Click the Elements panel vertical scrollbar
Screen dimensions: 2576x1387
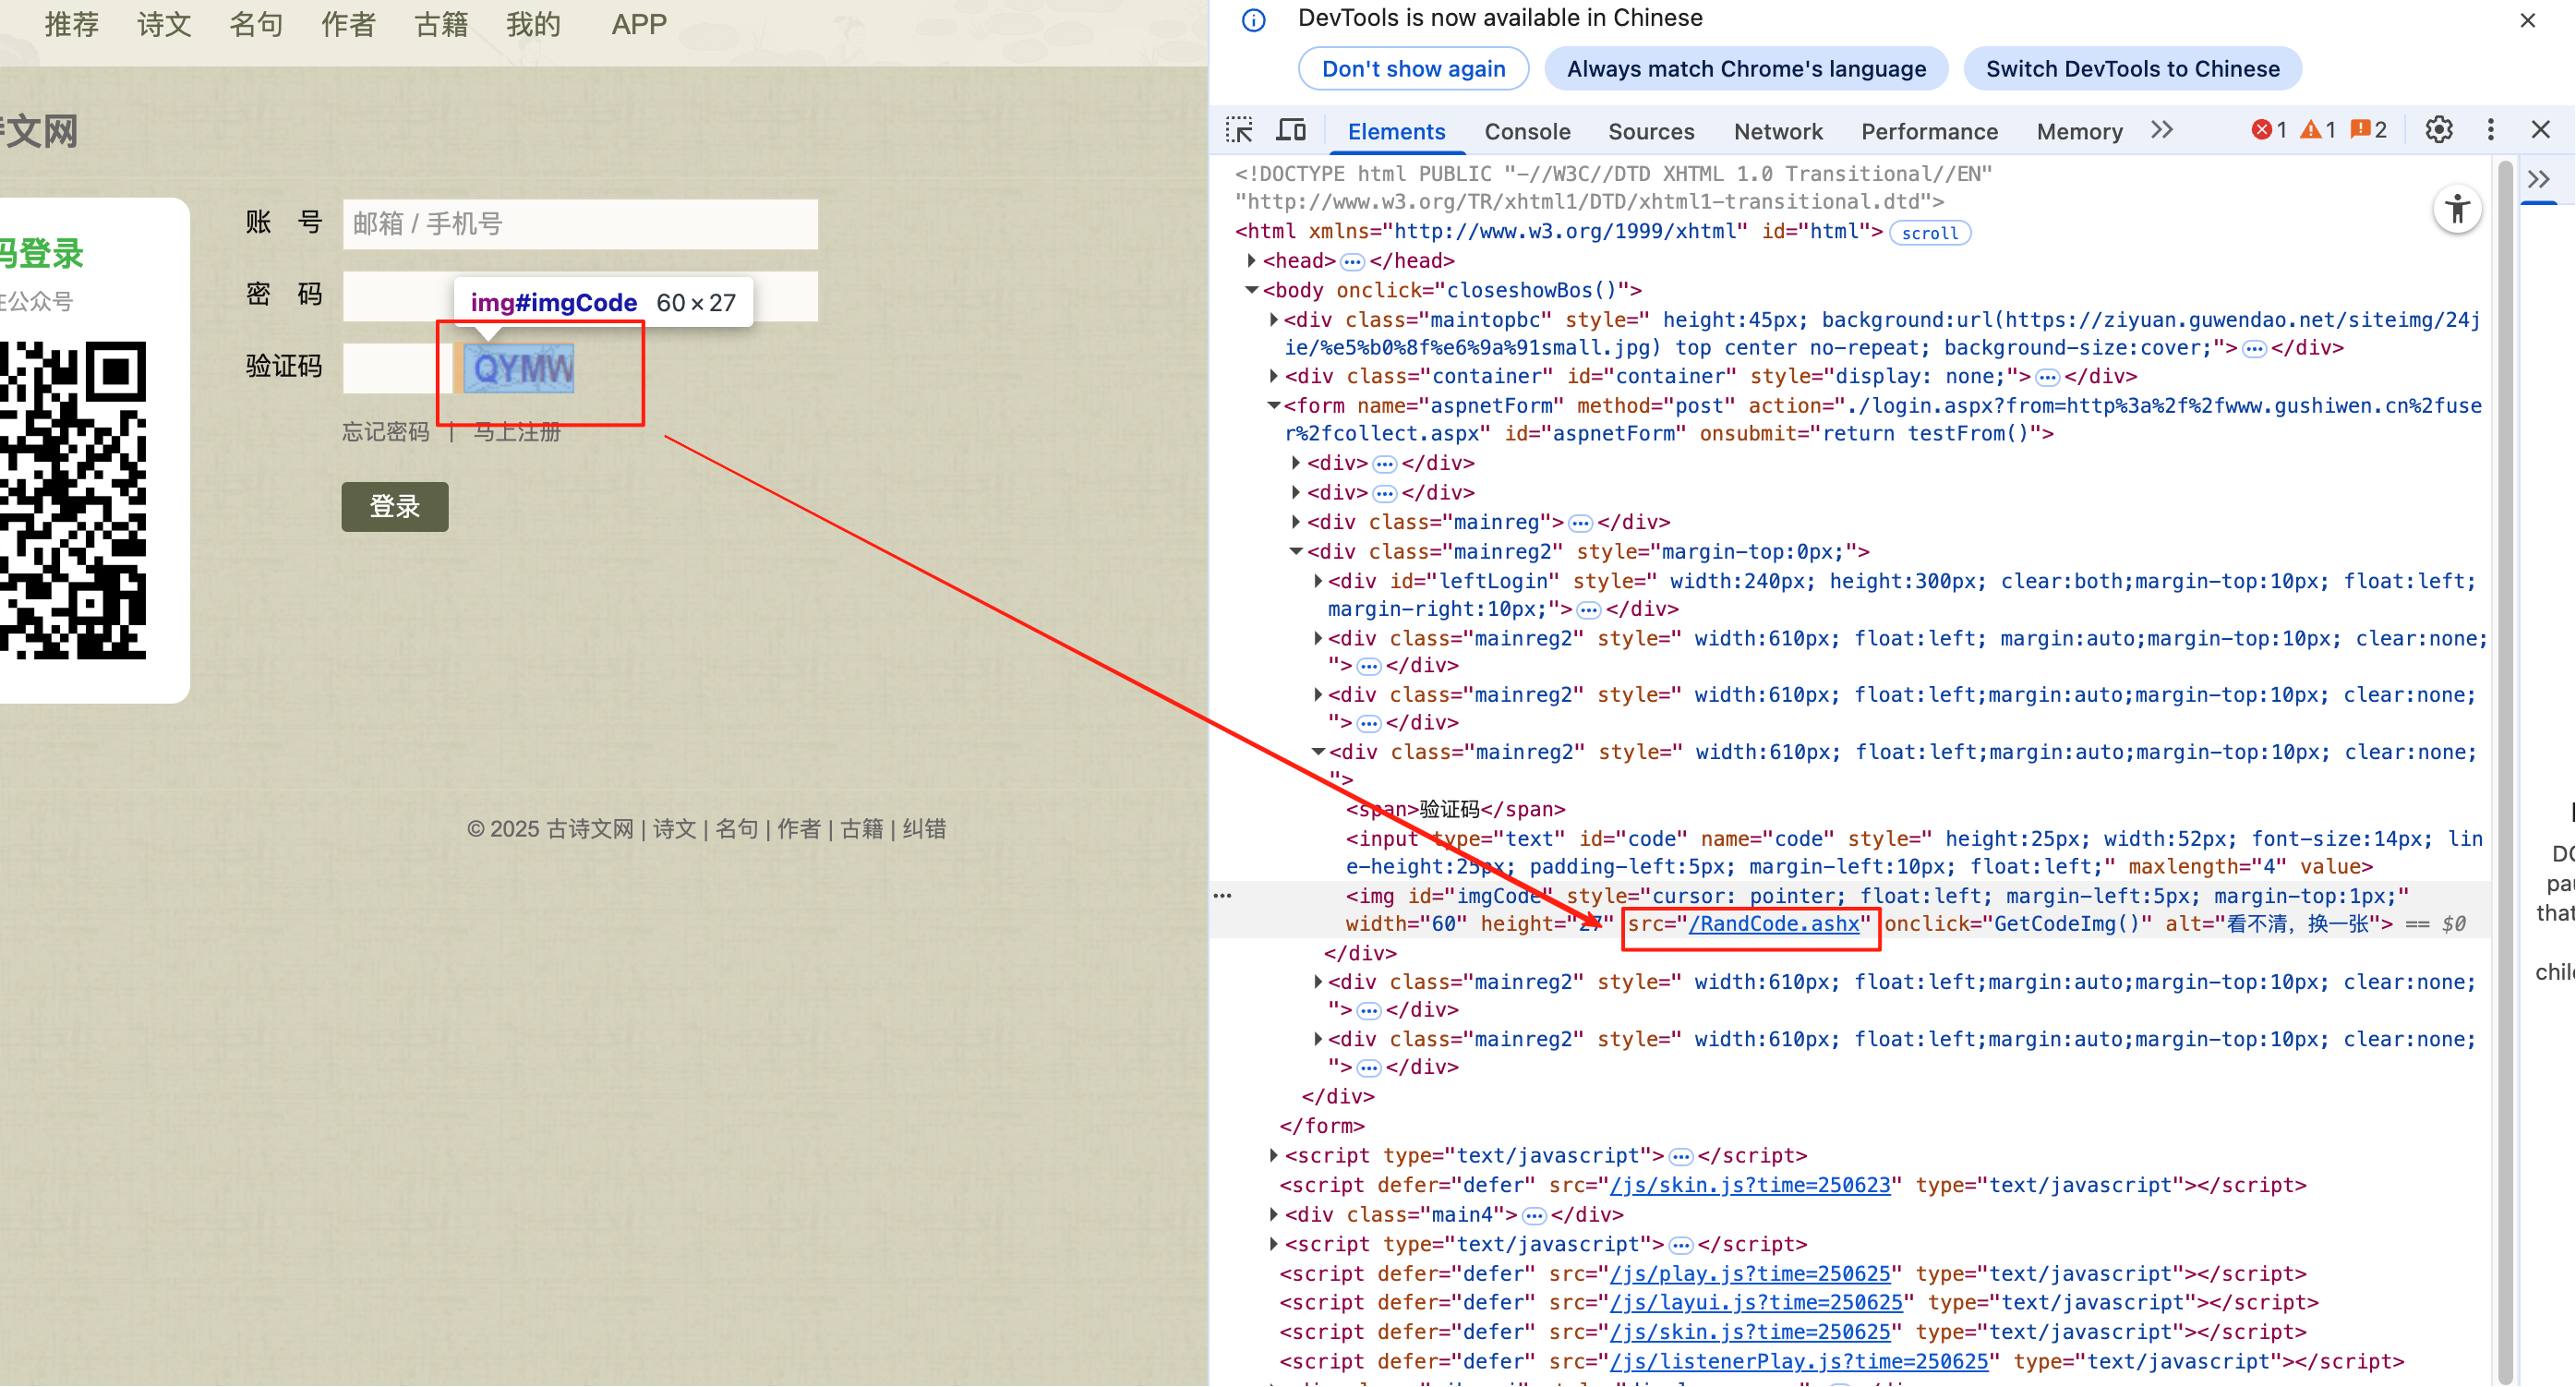(2504, 770)
